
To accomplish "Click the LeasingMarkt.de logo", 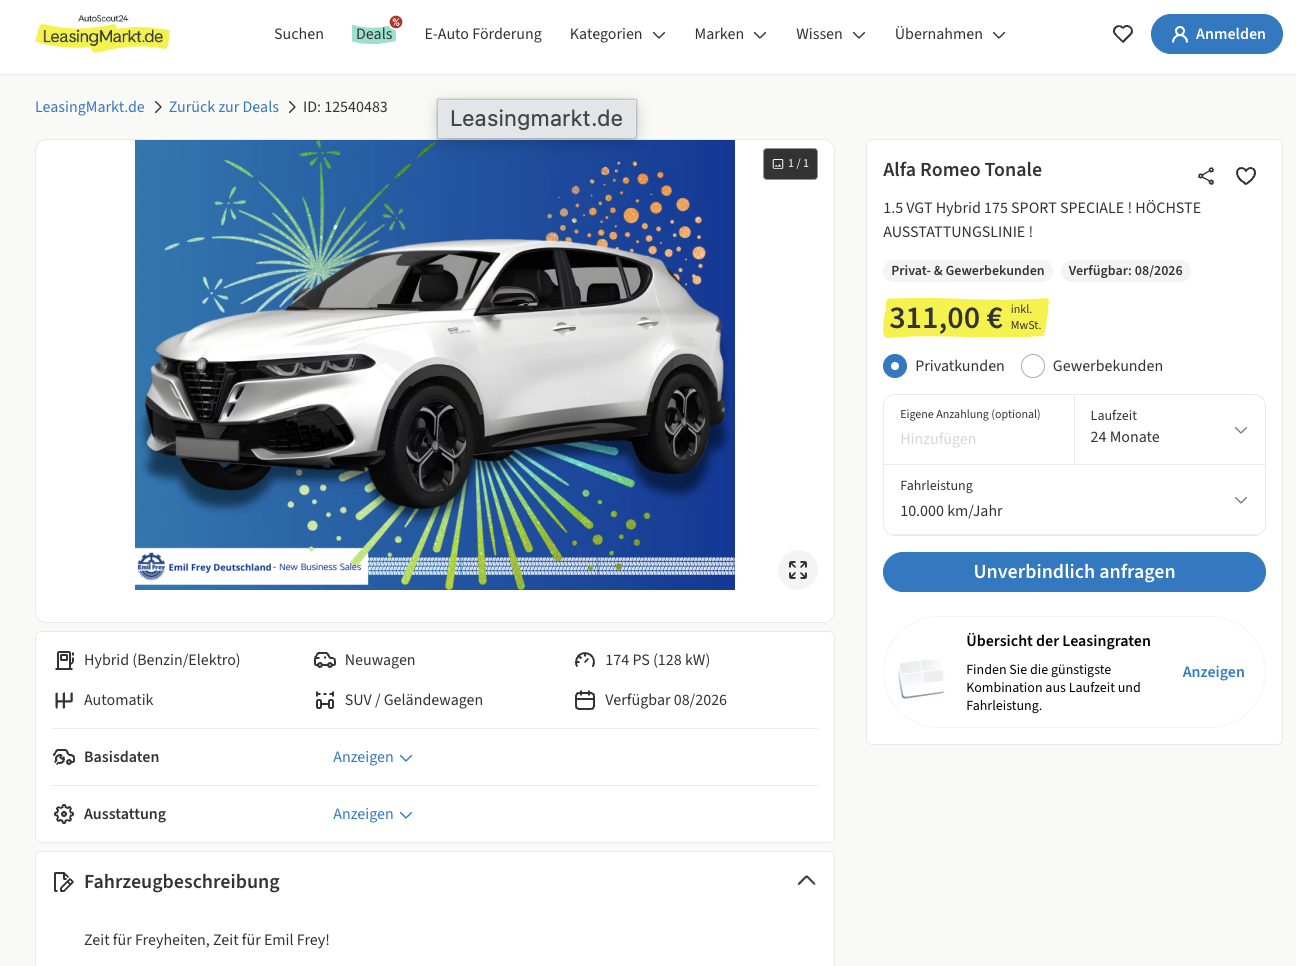I will pyautogui.click(x=103, y=34).
